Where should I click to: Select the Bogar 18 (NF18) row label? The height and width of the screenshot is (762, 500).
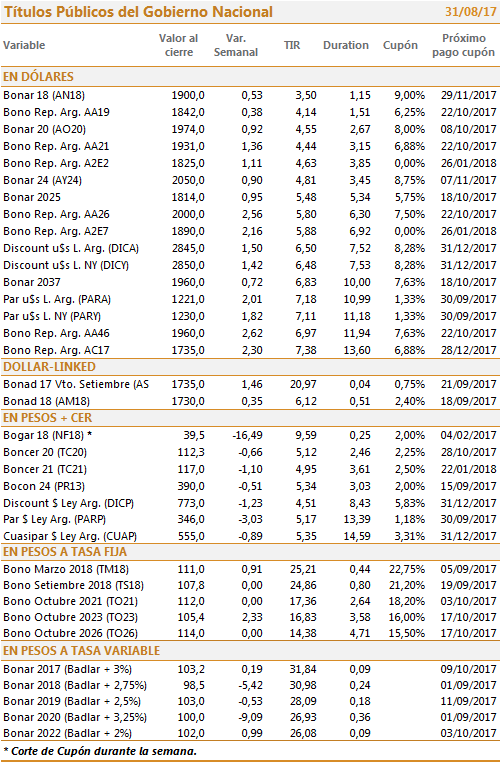click(x=48, y=435)
